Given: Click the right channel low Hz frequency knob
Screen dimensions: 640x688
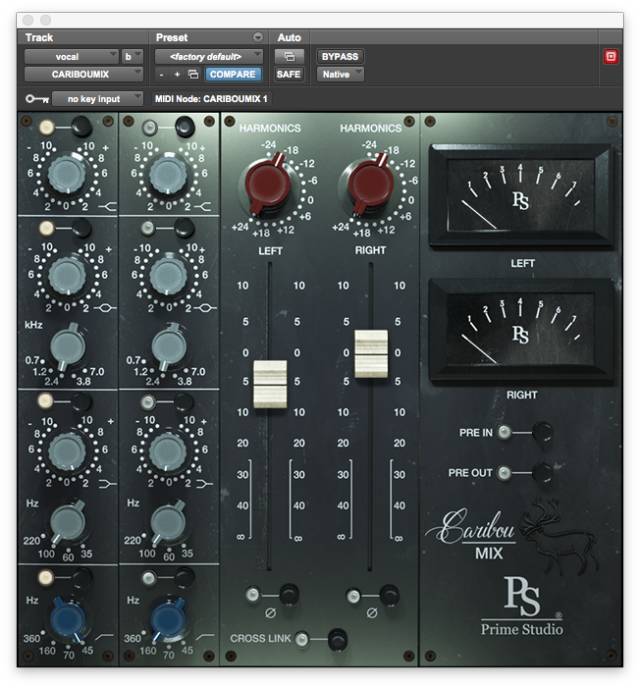Looking at the screenshot, I should click(168, 523).
